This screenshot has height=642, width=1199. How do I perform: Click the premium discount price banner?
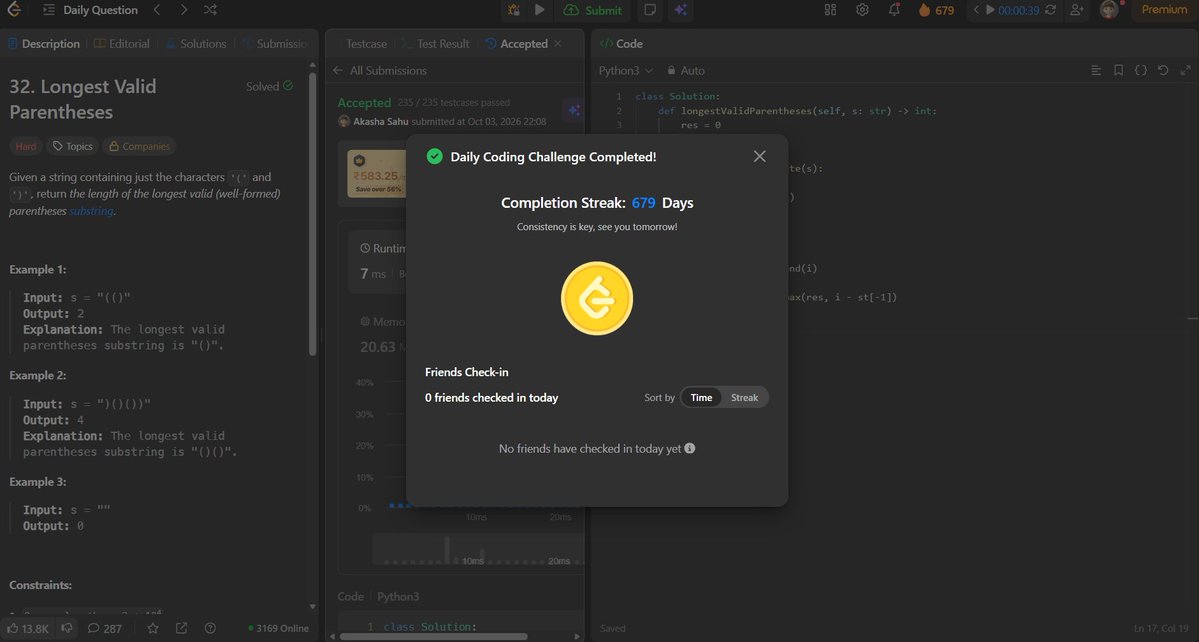377,174
